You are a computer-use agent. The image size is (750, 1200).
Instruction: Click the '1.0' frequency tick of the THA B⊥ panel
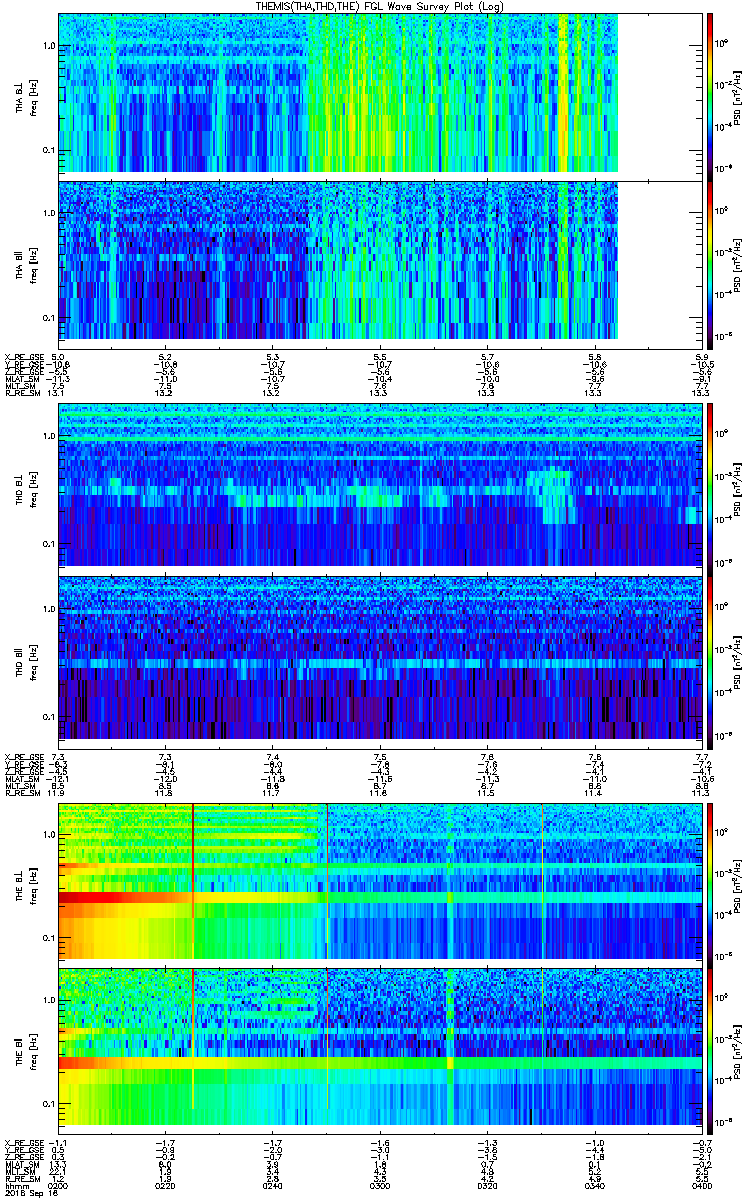tap(49, 47)
